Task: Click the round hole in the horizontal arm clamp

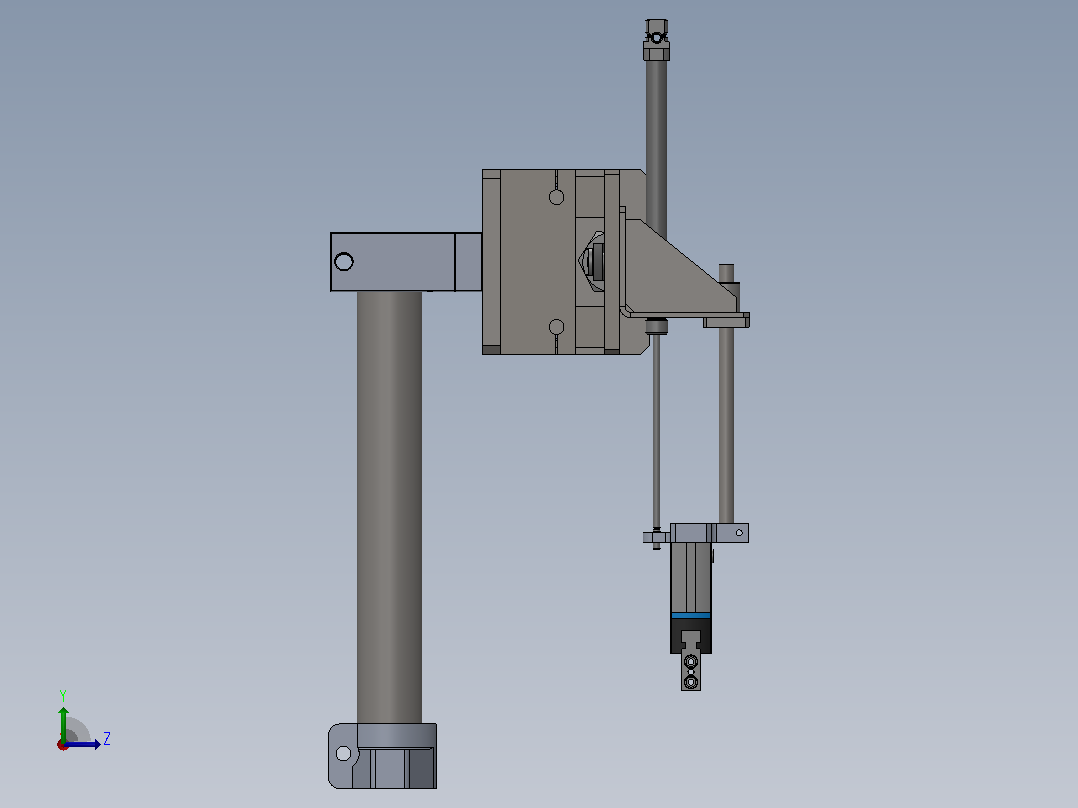Action: click(x=344, y=261)
